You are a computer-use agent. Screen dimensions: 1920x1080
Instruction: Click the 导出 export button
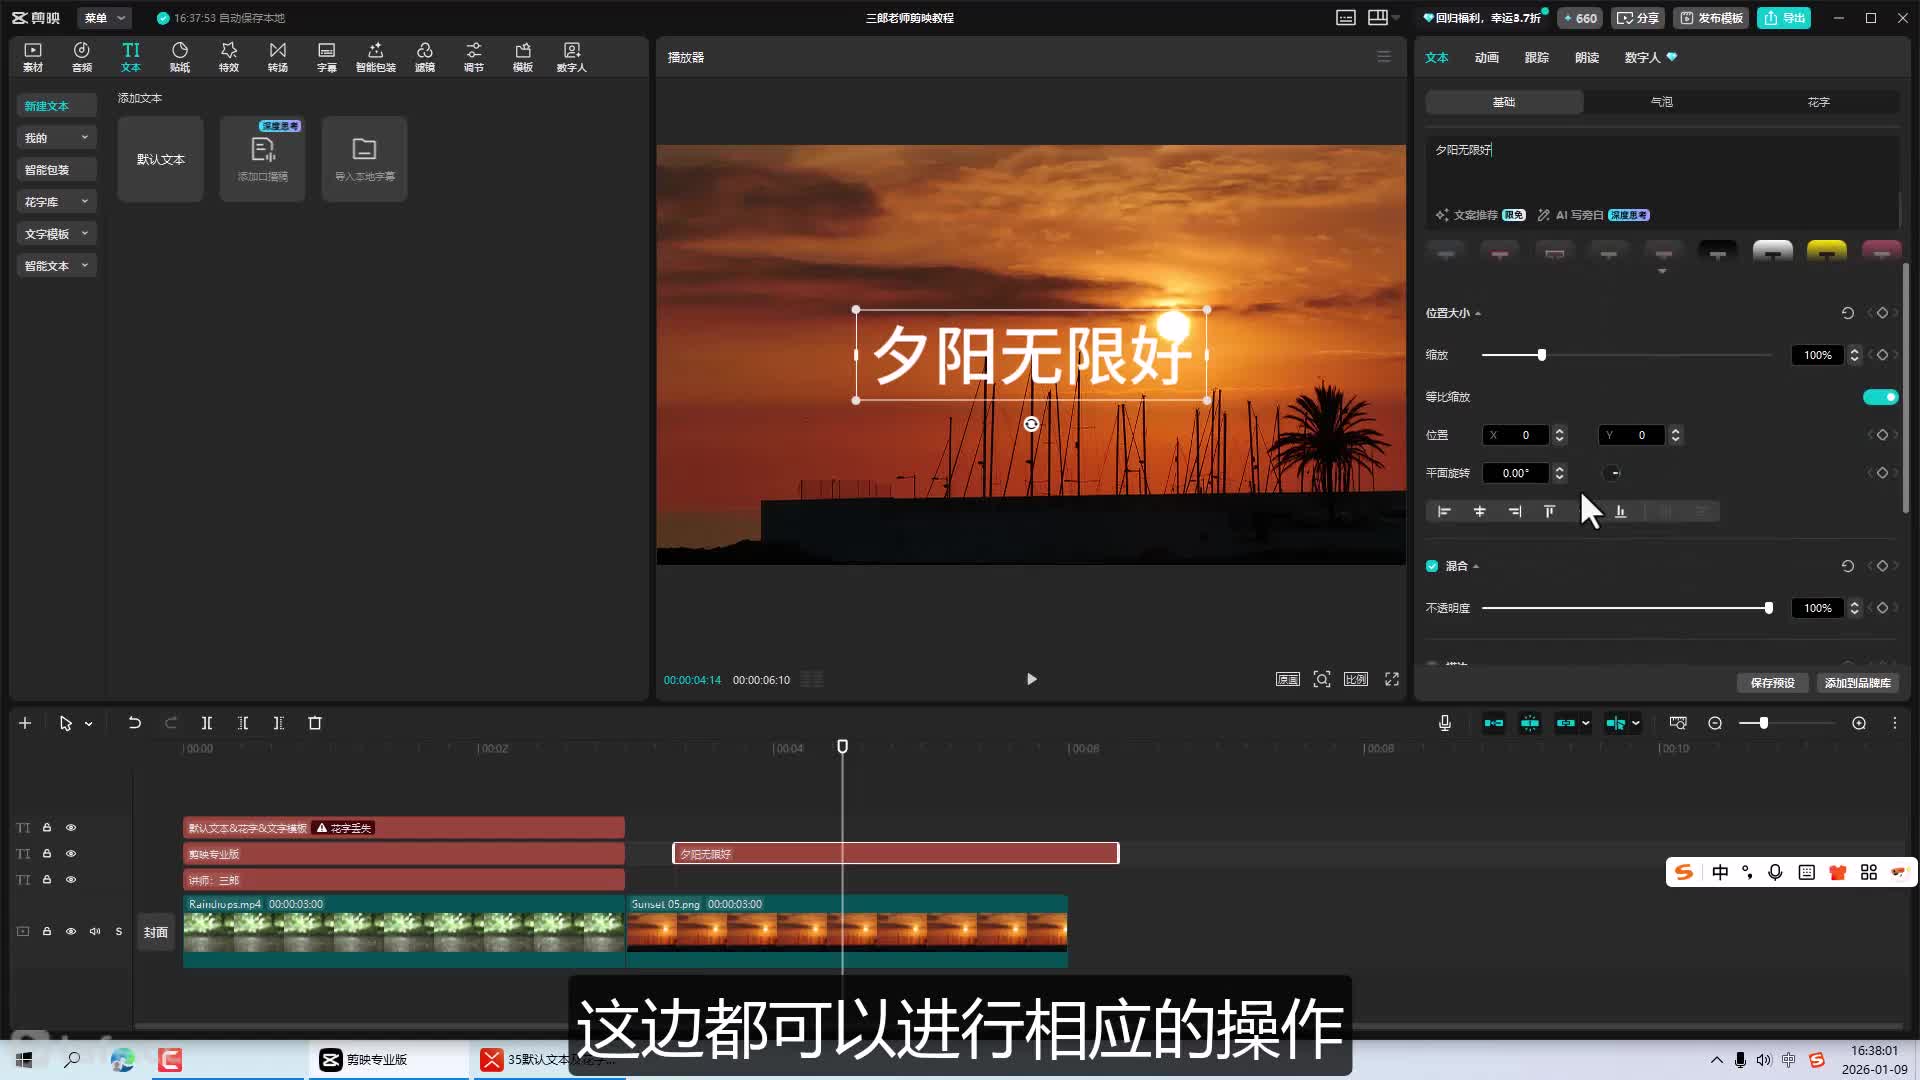tap(1784, 18)
